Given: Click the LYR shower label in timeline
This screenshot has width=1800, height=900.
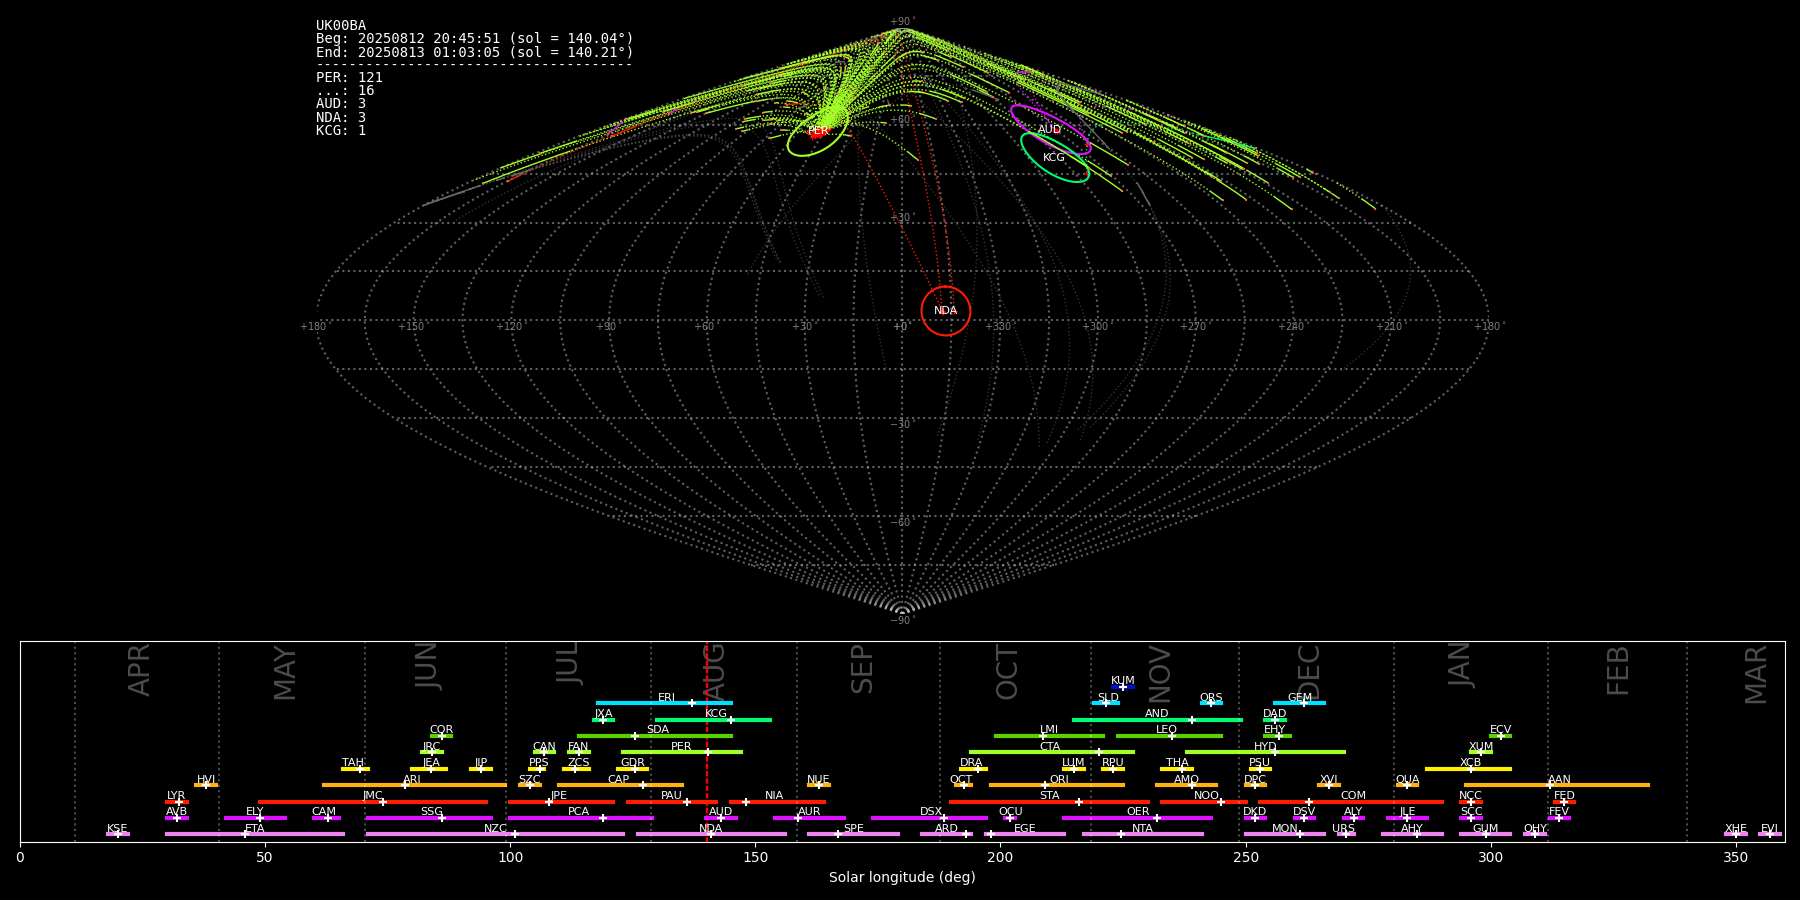Looking at the screenshot, I should [176, 796].
